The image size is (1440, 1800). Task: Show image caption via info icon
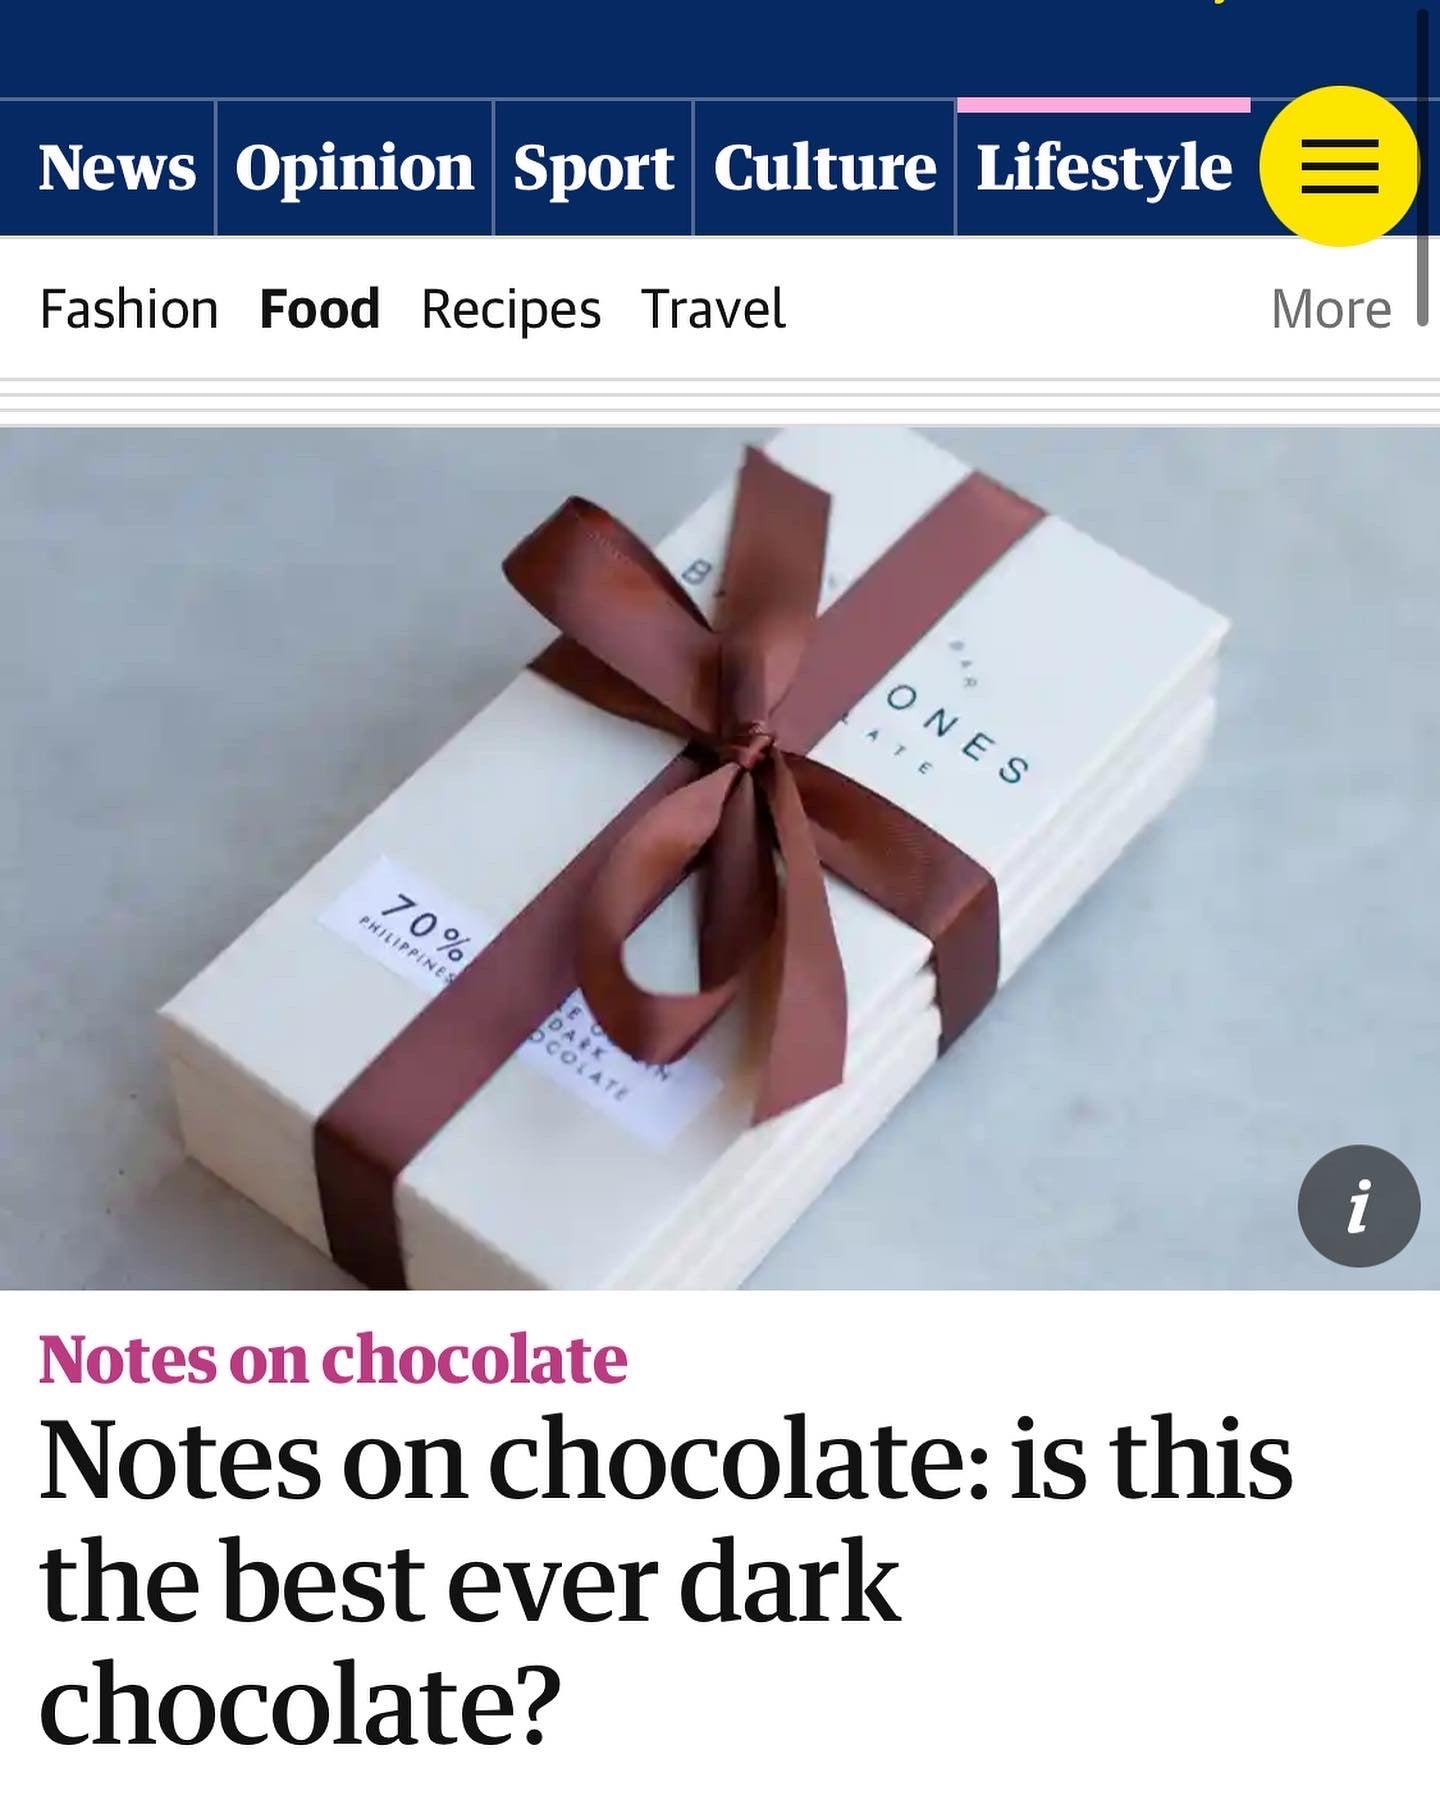click(x=1359, y=1206)
